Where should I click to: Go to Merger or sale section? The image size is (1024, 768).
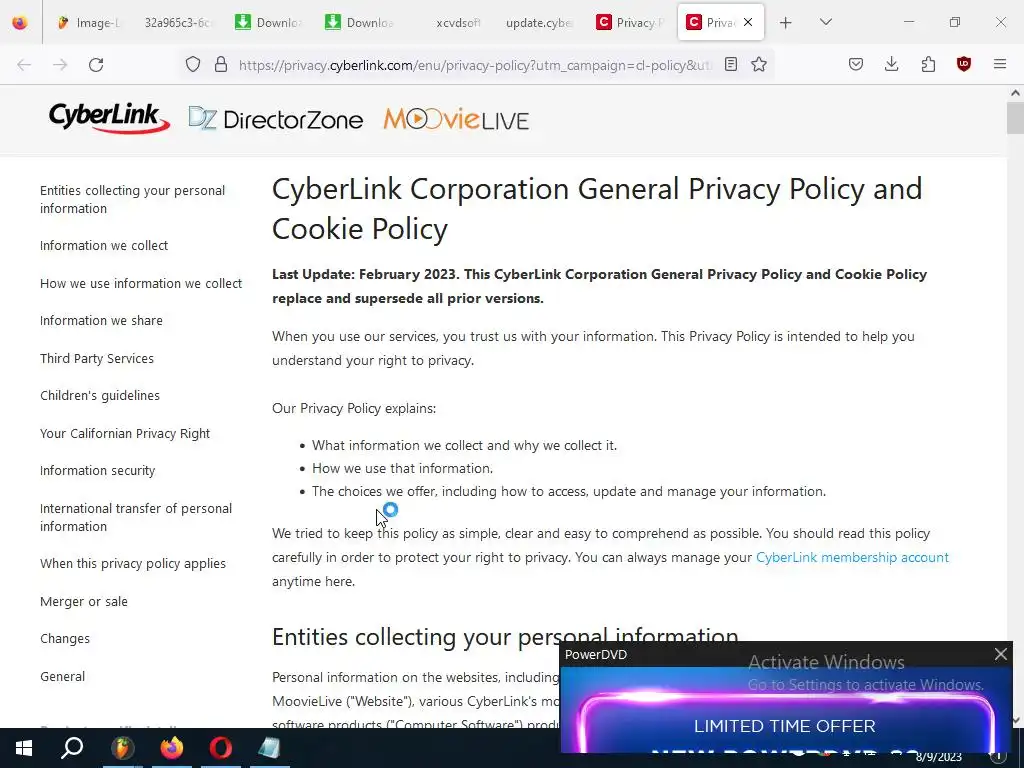(x=84, y=601)
